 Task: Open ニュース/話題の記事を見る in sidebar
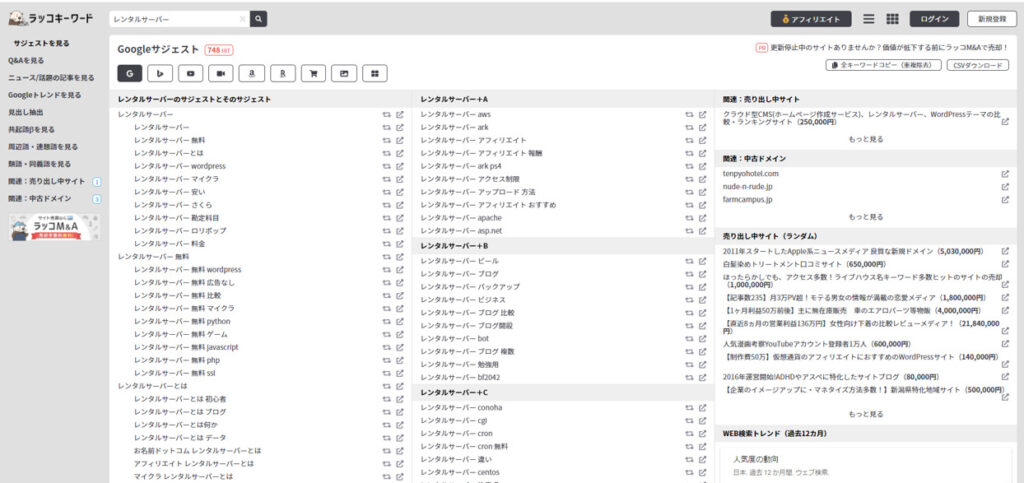(51, 78)
